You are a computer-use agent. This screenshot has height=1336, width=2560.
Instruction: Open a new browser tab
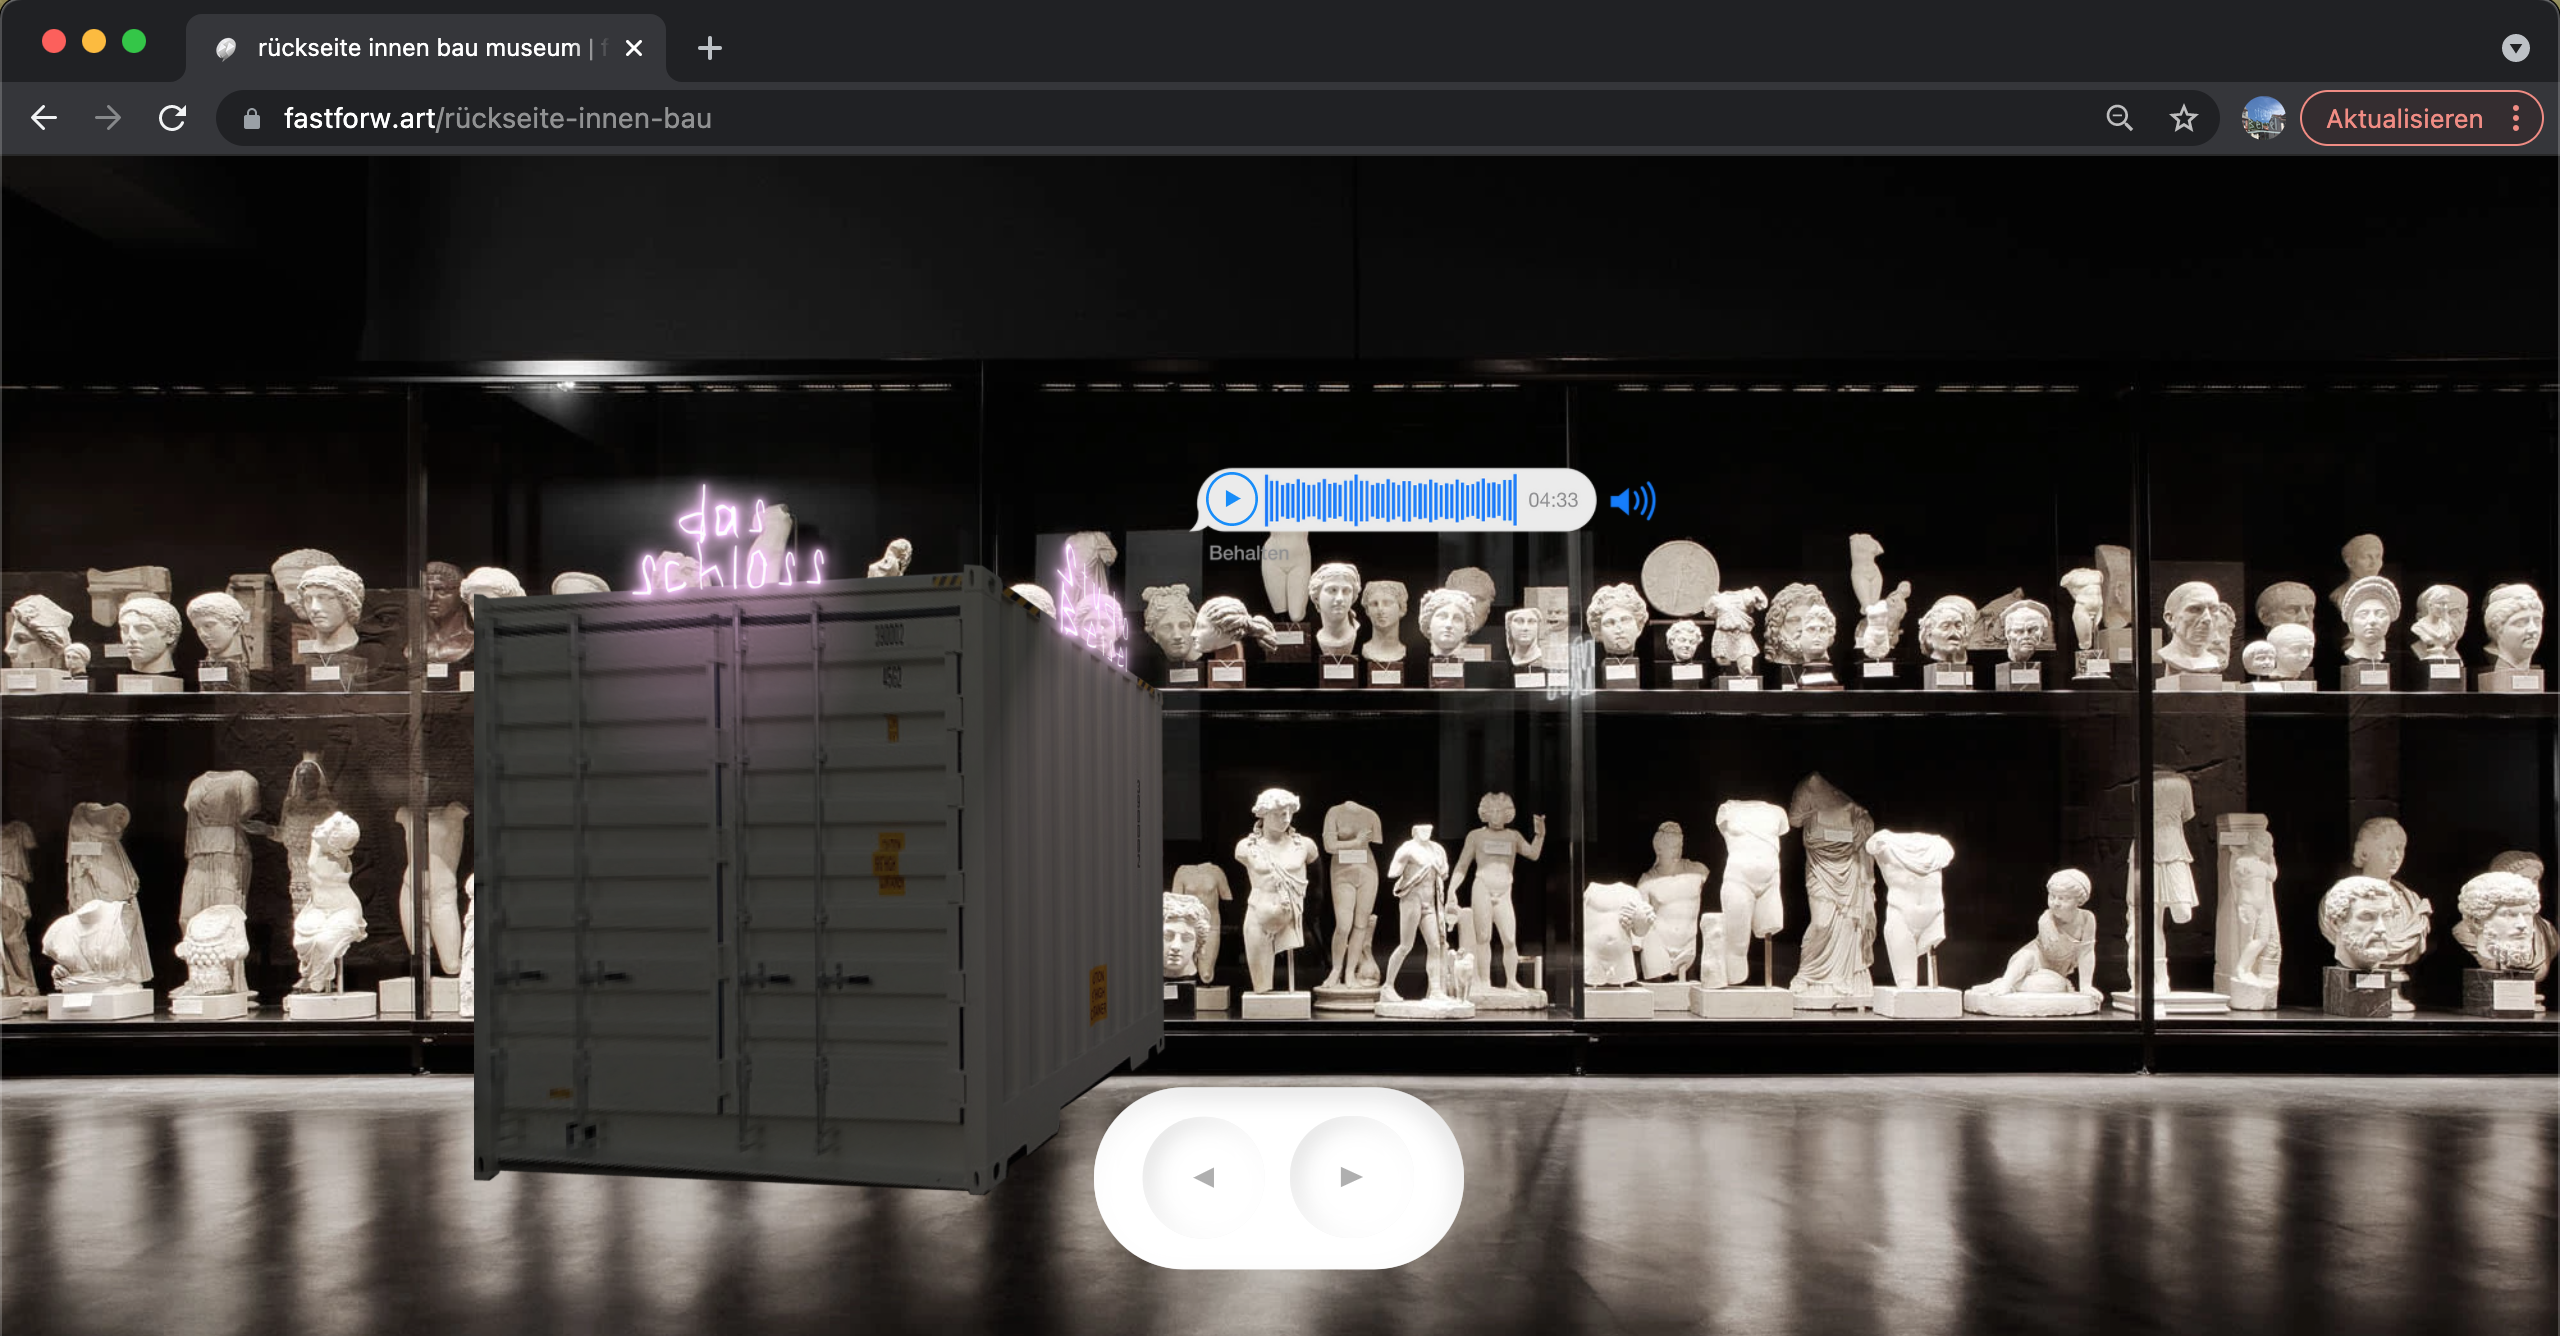click(709, 48)
